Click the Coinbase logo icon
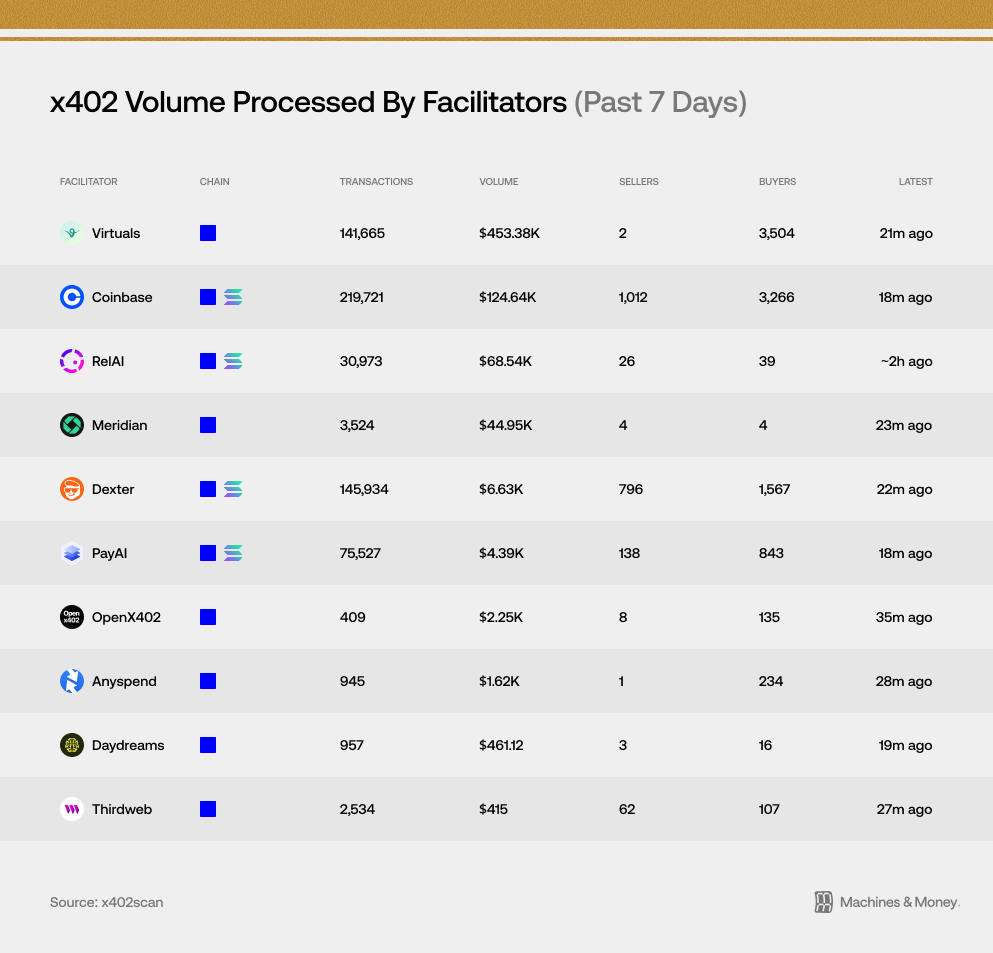This screenshot has height=953, width=993. 72,297
